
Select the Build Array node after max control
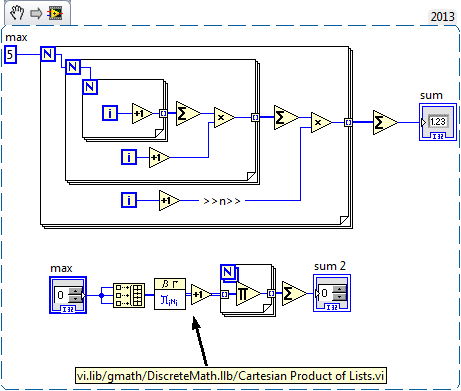coord(129,295)
